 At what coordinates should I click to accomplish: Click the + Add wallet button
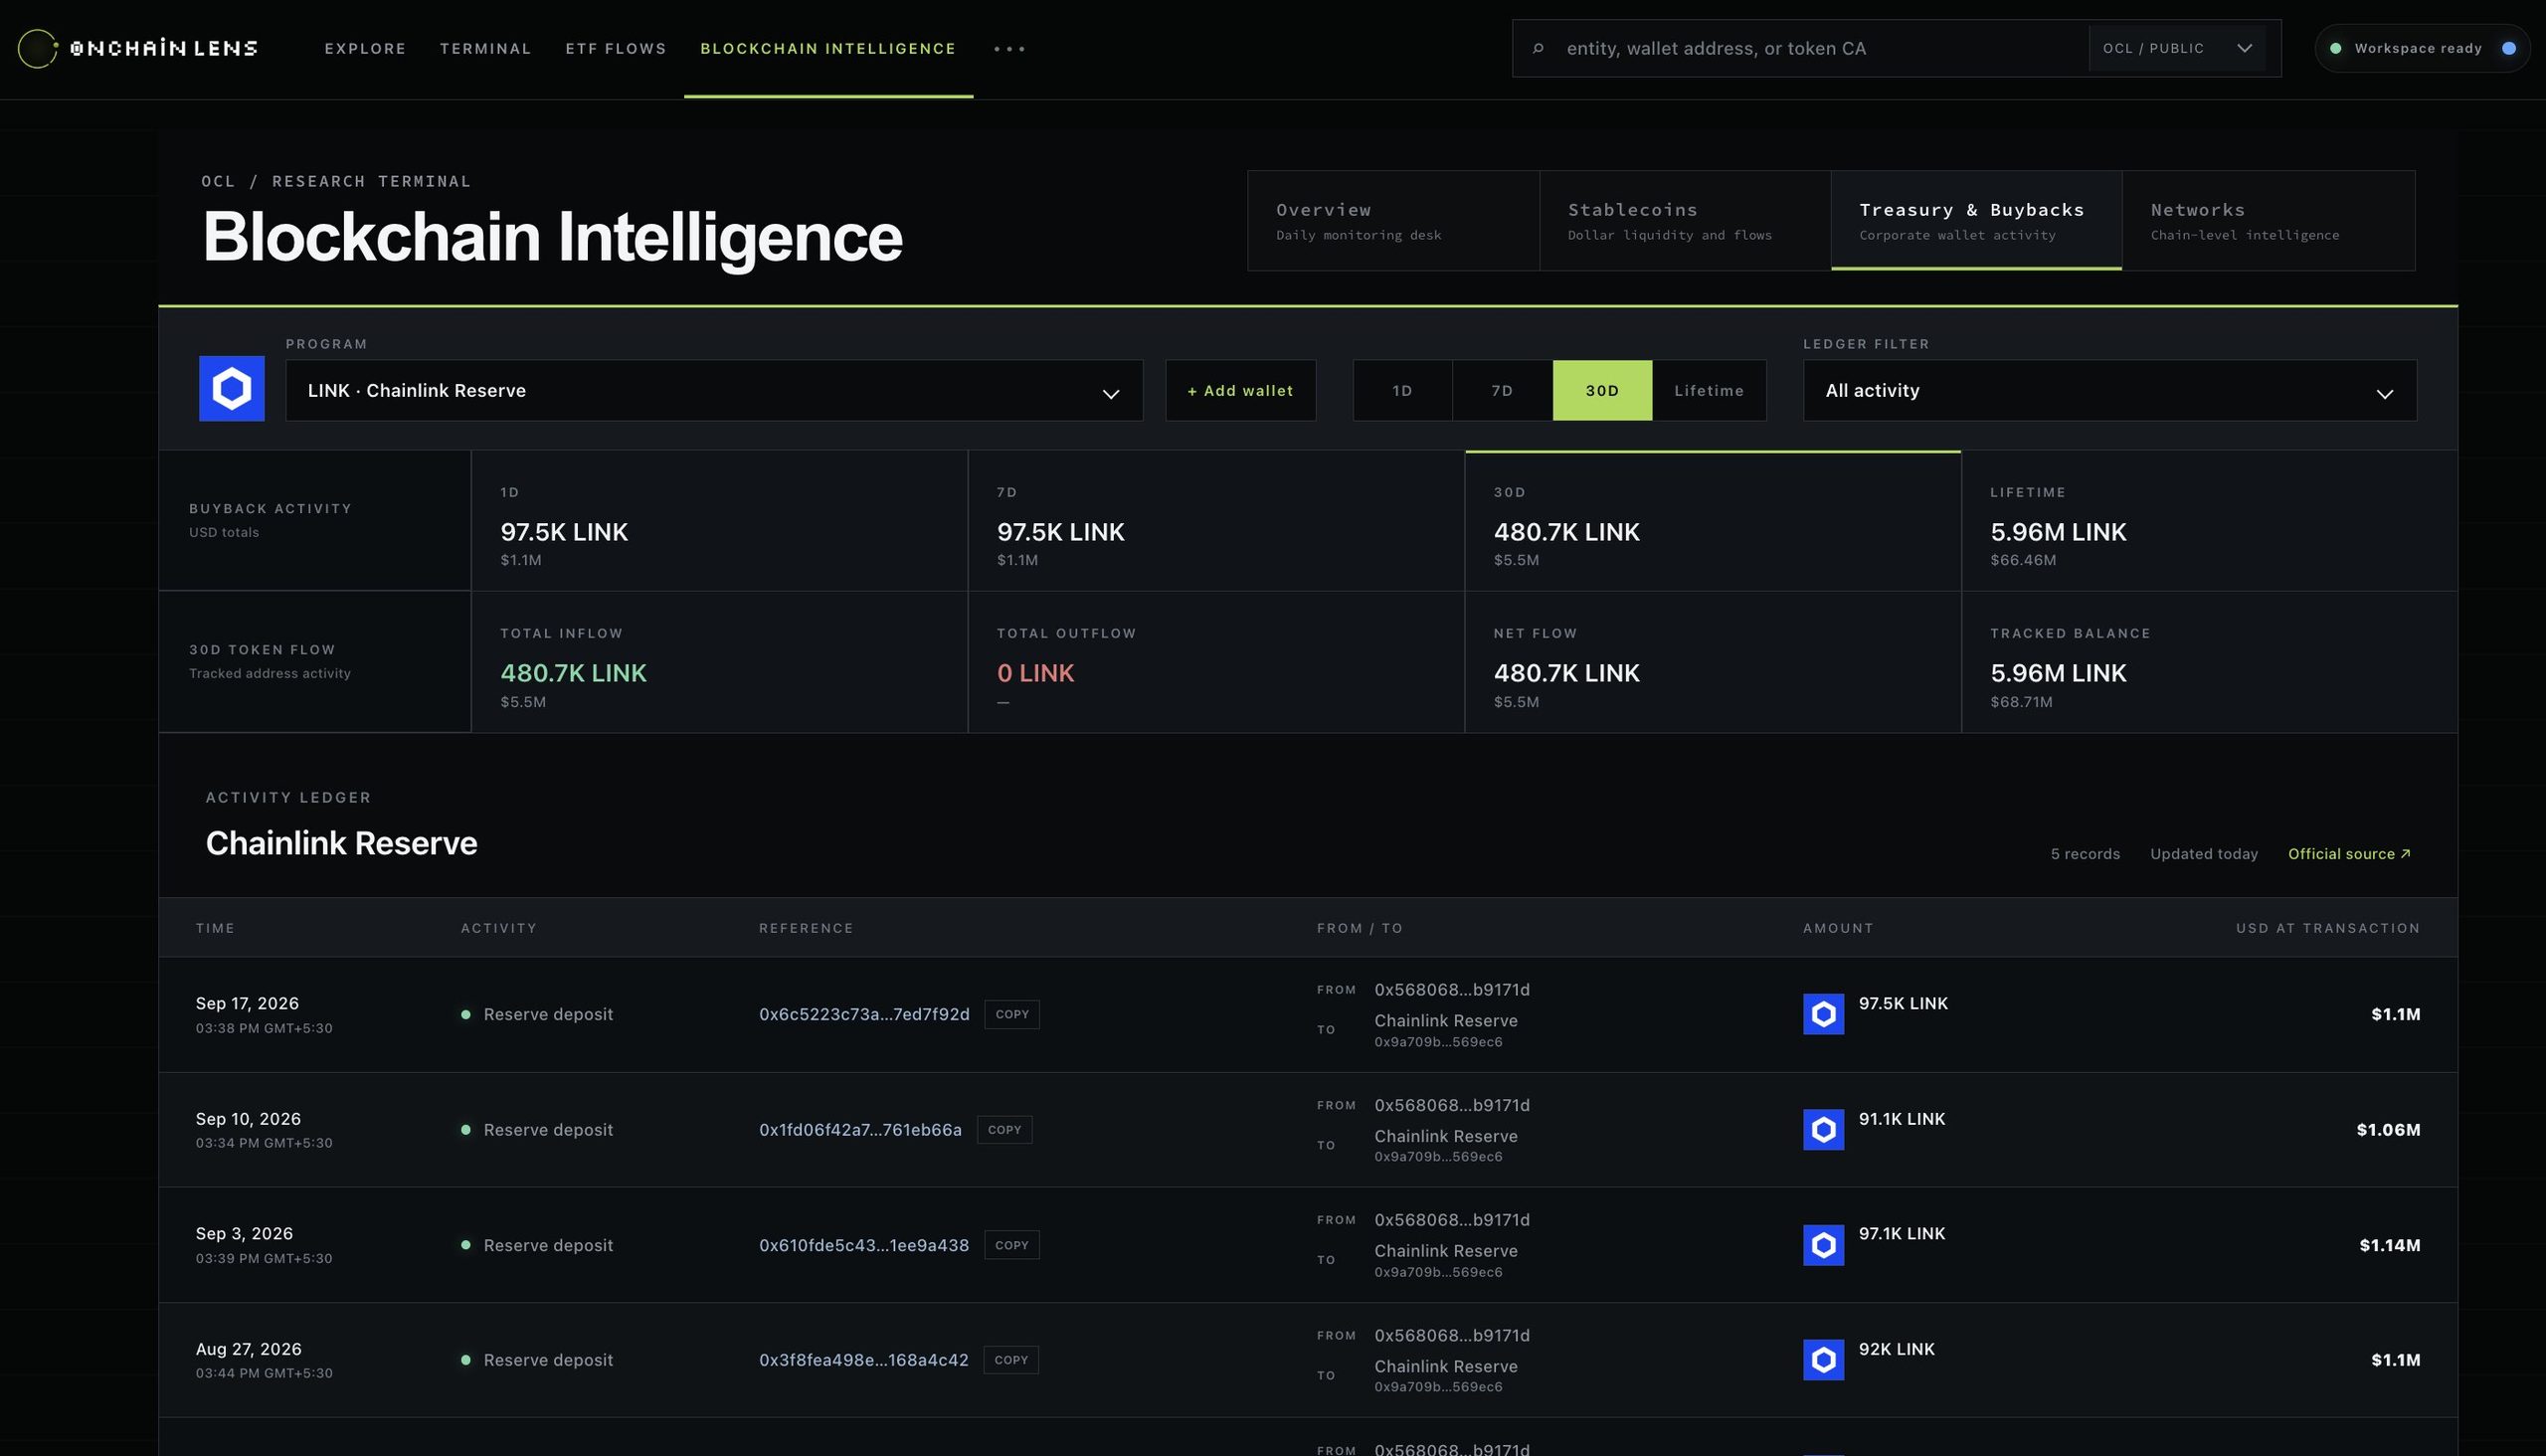[1240, 390]
